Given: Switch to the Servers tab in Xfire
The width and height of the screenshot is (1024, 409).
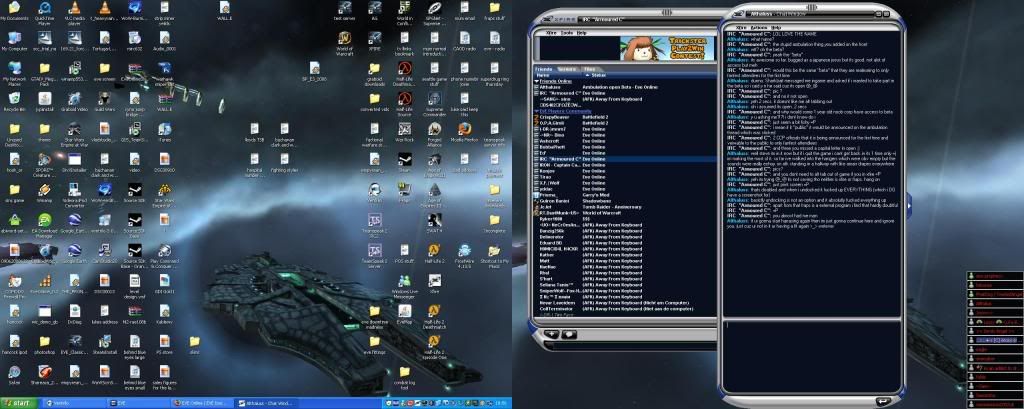Looking at the screenshot, I should pyautogui.click(x=566, y=69).
